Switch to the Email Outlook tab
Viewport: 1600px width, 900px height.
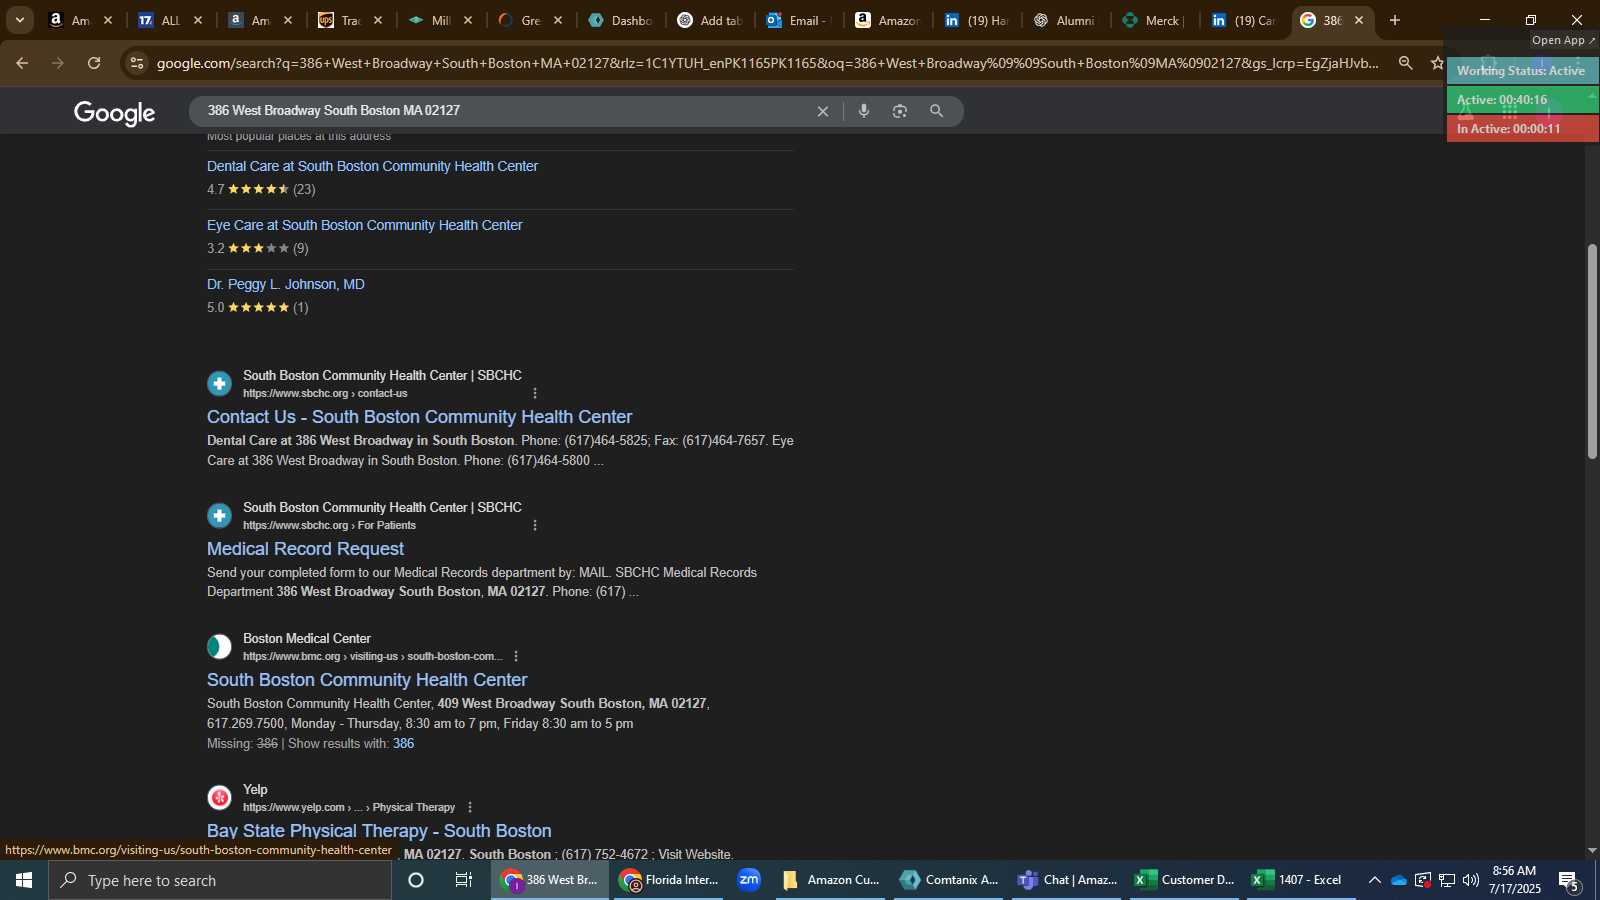tap(799, 20)
